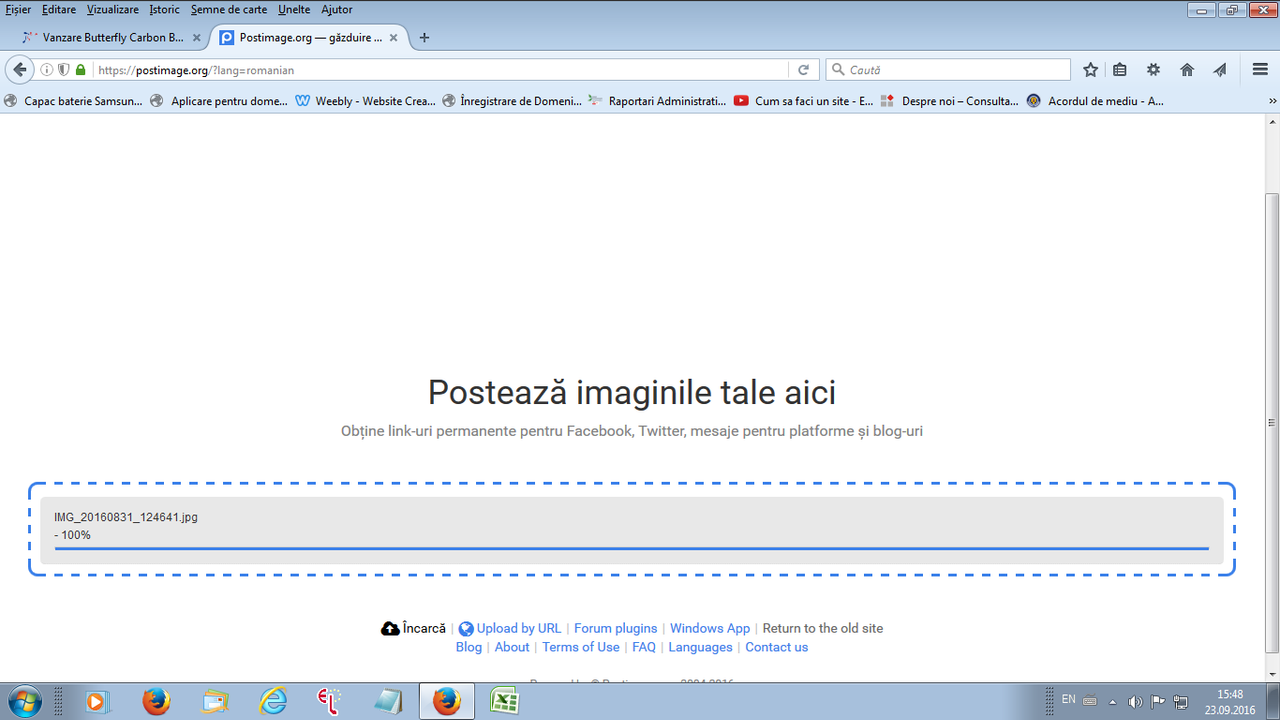Open the Windows Start button
This screenshot has width=1280, height=720.
click(x=27, y=701)
